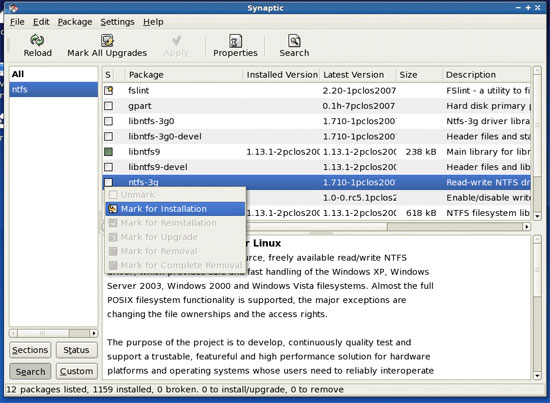The image size is (550, 403).
Task: Toggle the libntfs-3g0 status checkbox
Action: (x=109, y=121)
